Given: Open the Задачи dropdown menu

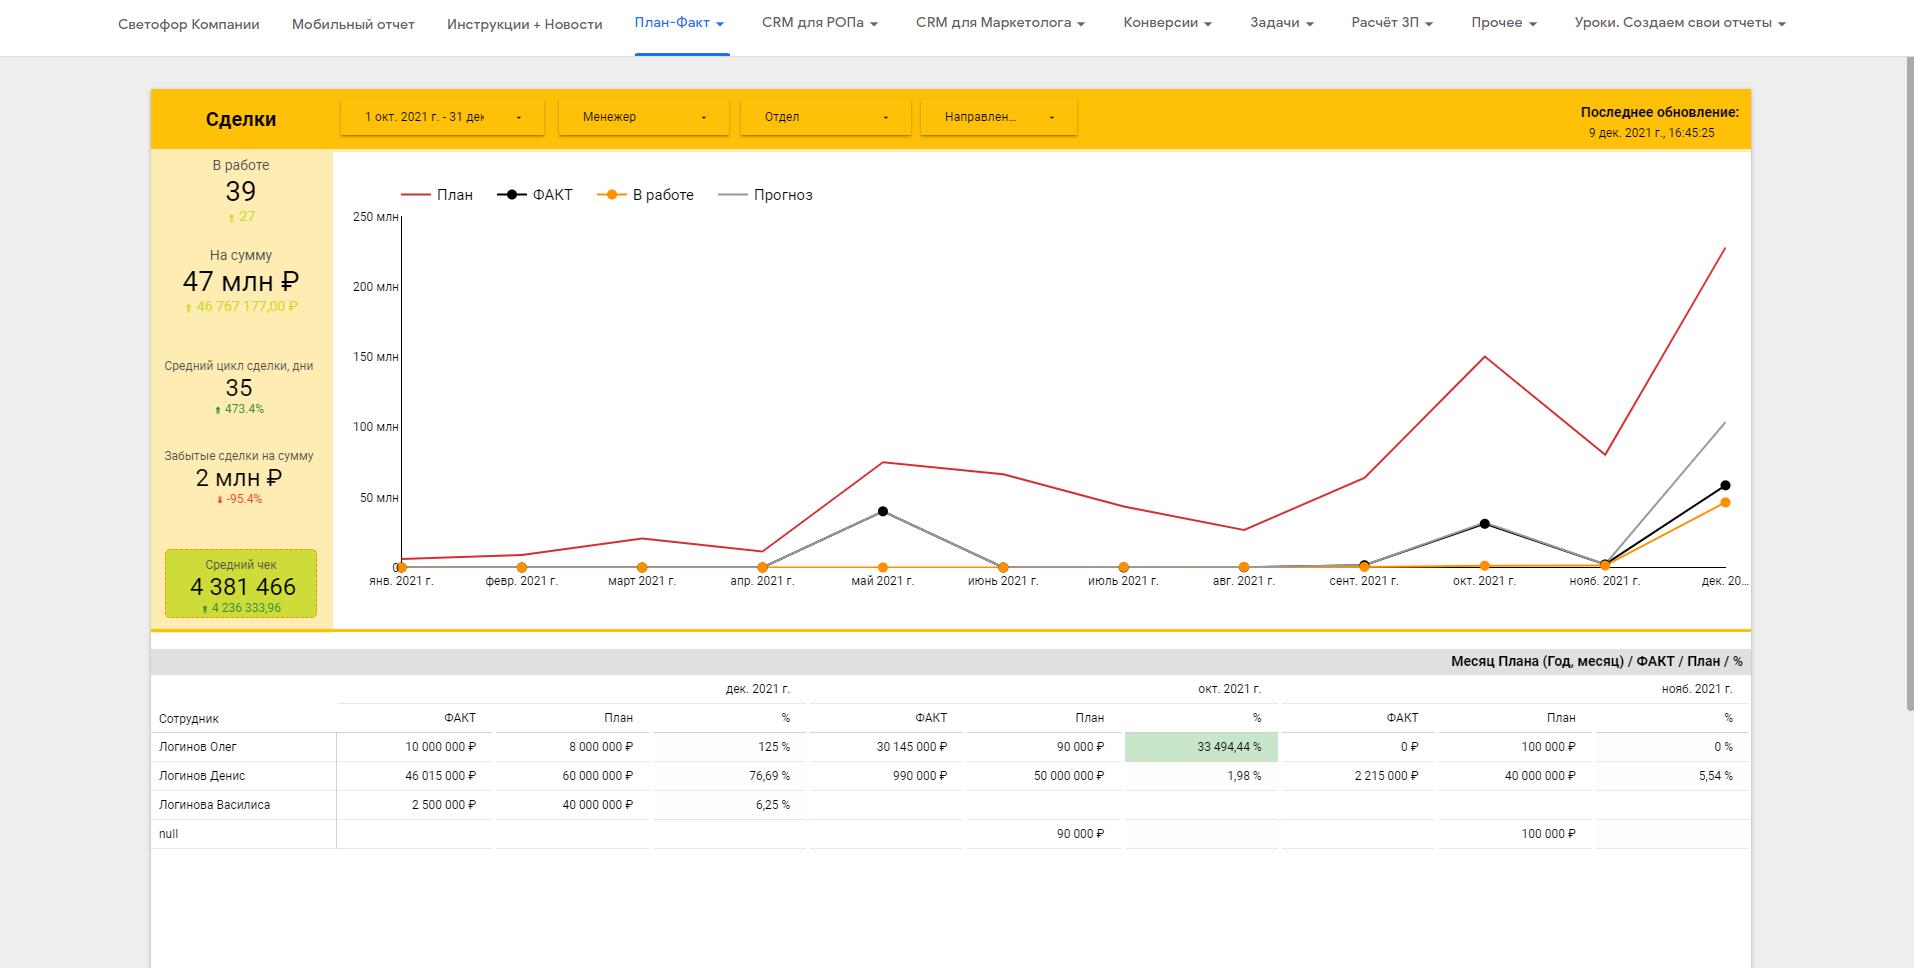Looking at the screenshot, I should pyautogui.click(x=1281, y=23).
